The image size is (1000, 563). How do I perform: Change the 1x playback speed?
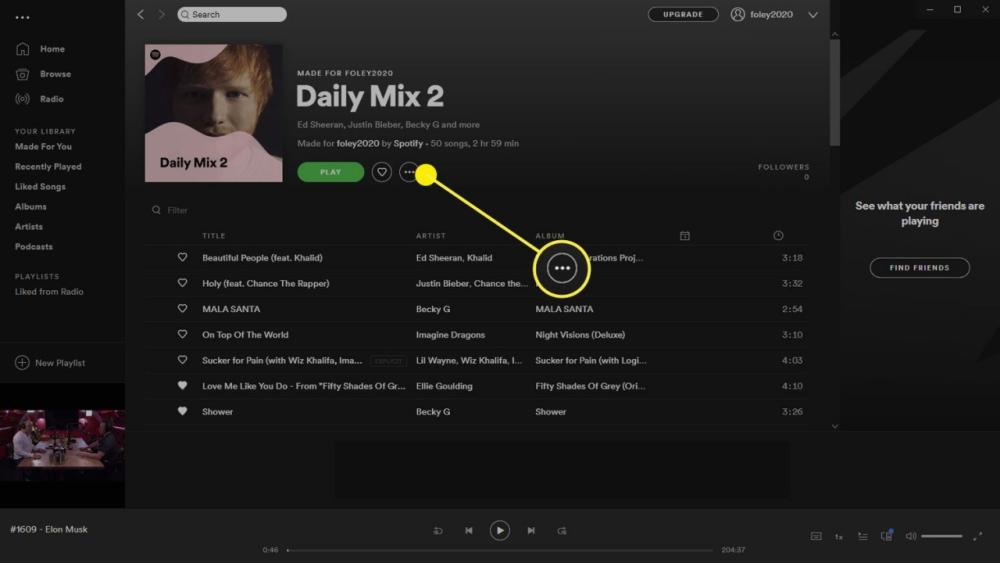839,537
